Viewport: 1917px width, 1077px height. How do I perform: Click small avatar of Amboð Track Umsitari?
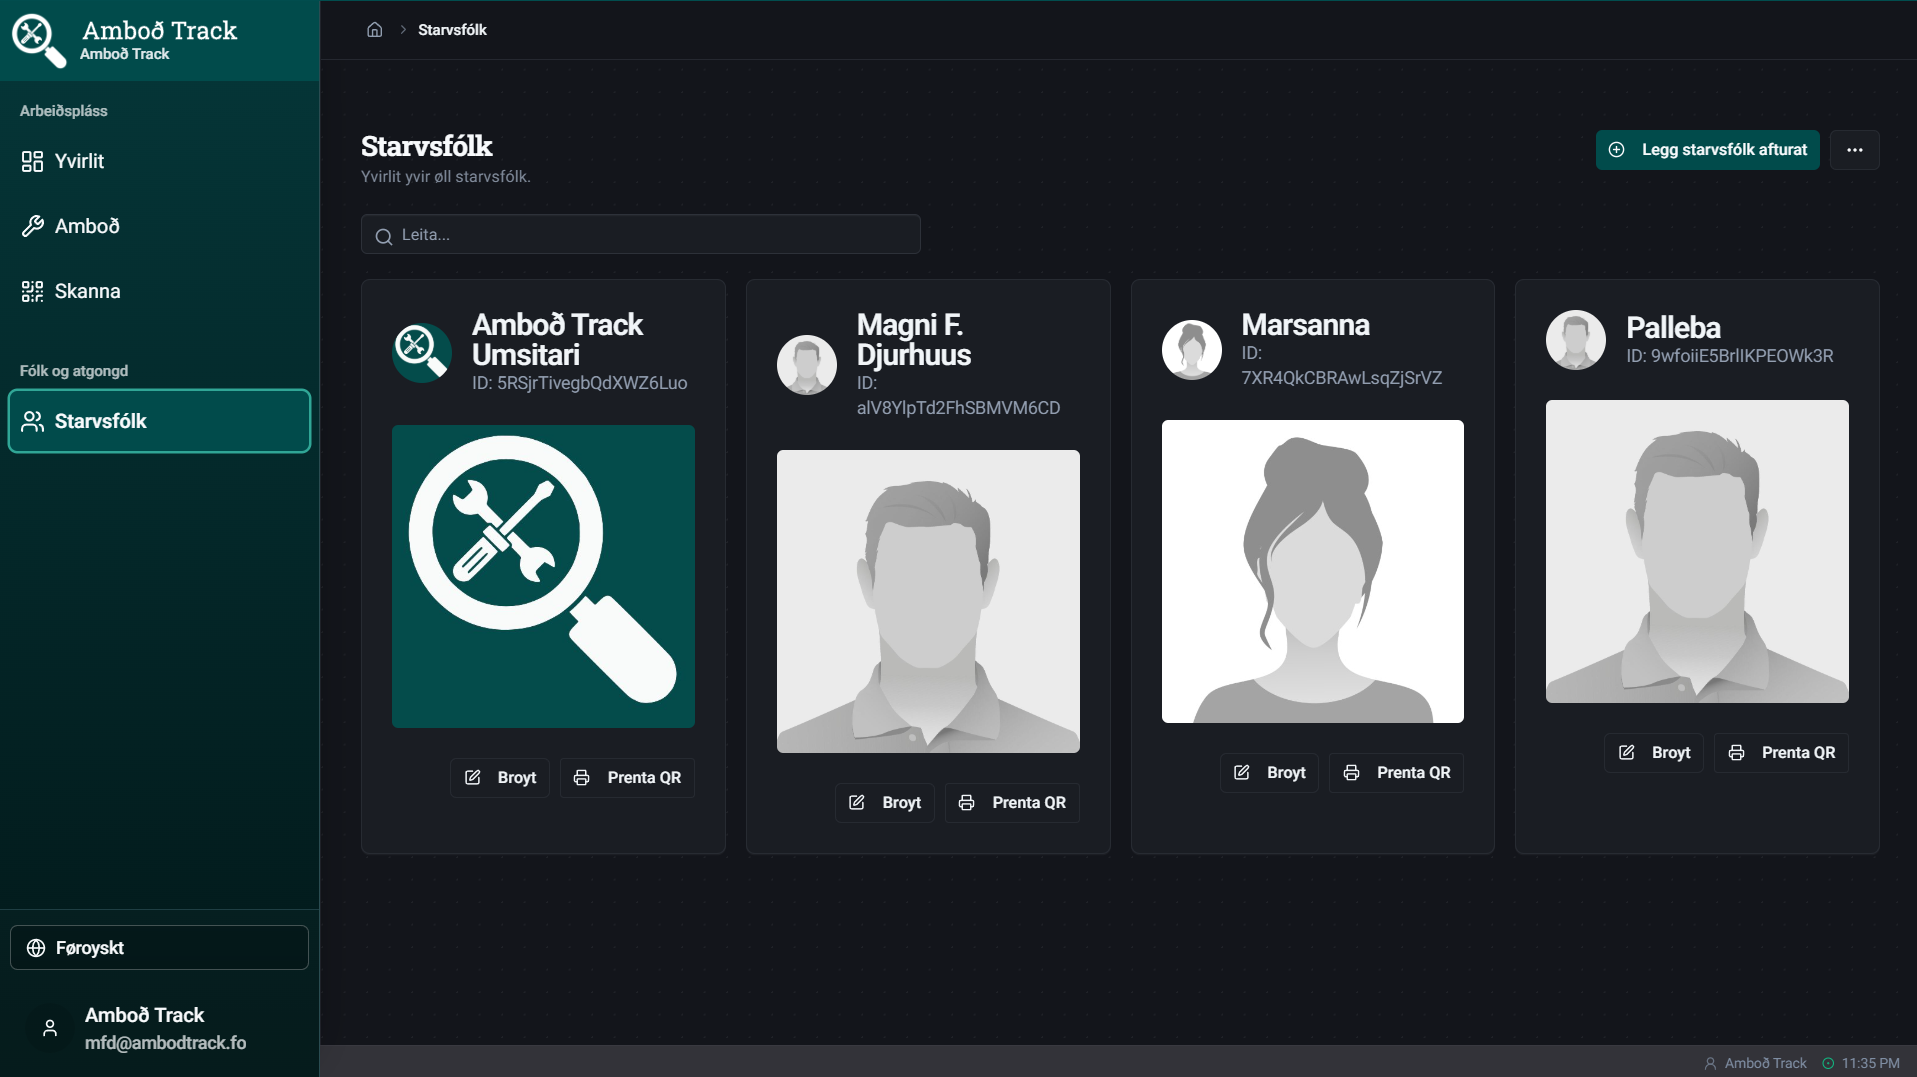pyautogui.click(x=422, y=353)
